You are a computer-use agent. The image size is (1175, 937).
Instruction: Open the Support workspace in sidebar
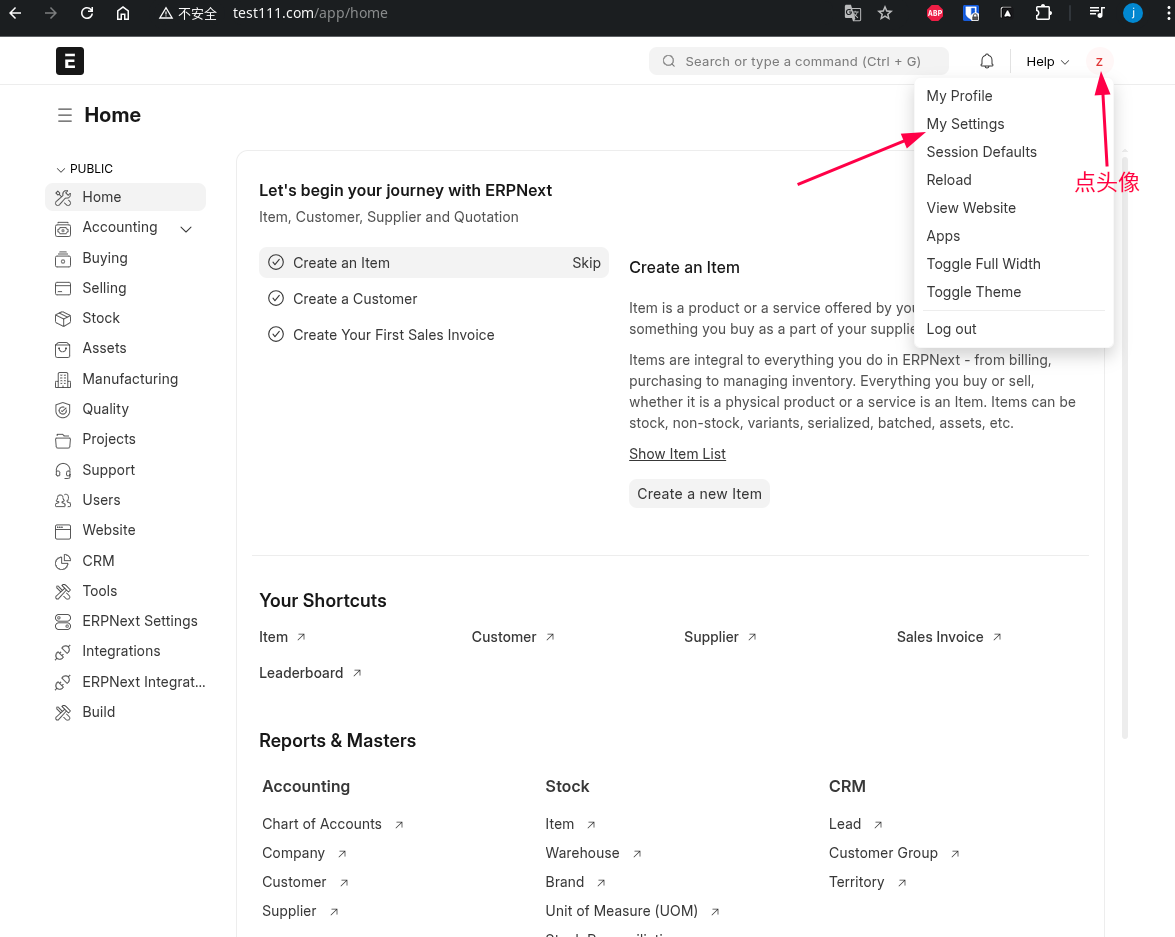click(x=108, y=470)
